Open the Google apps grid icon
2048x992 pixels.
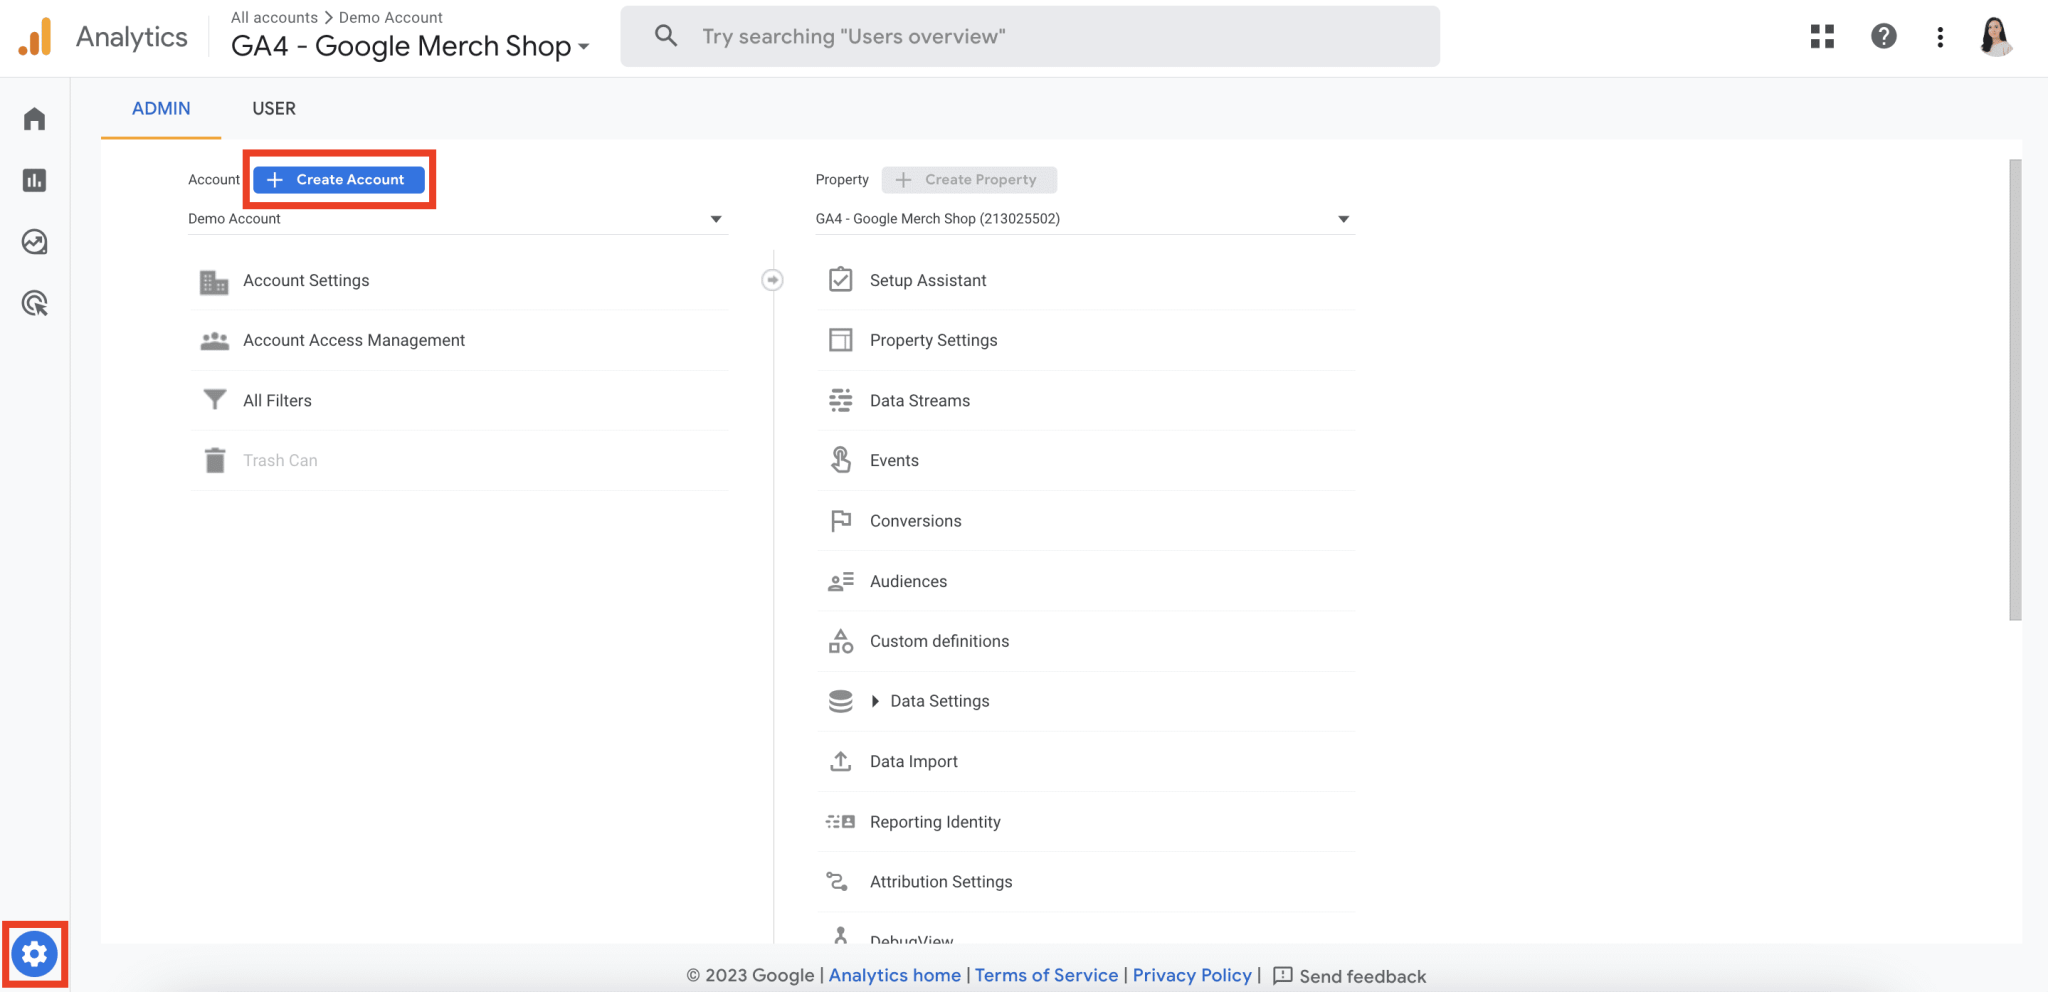click(1822, 37)
